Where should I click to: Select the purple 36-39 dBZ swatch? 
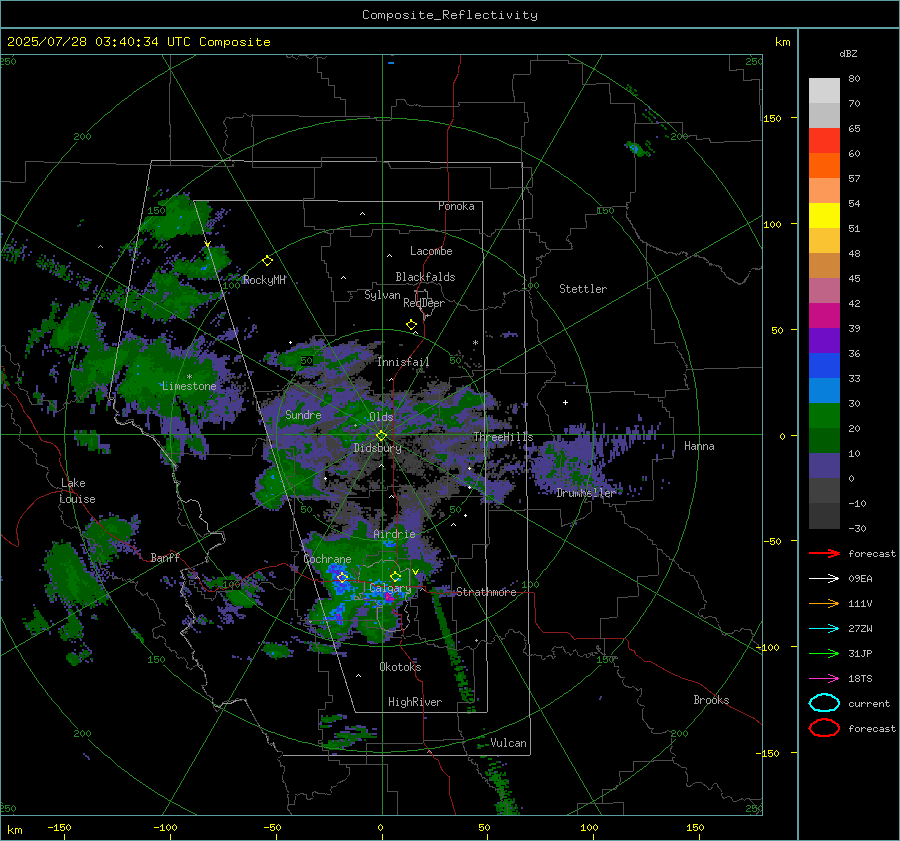pyautogui.click(x=824, y=341)
